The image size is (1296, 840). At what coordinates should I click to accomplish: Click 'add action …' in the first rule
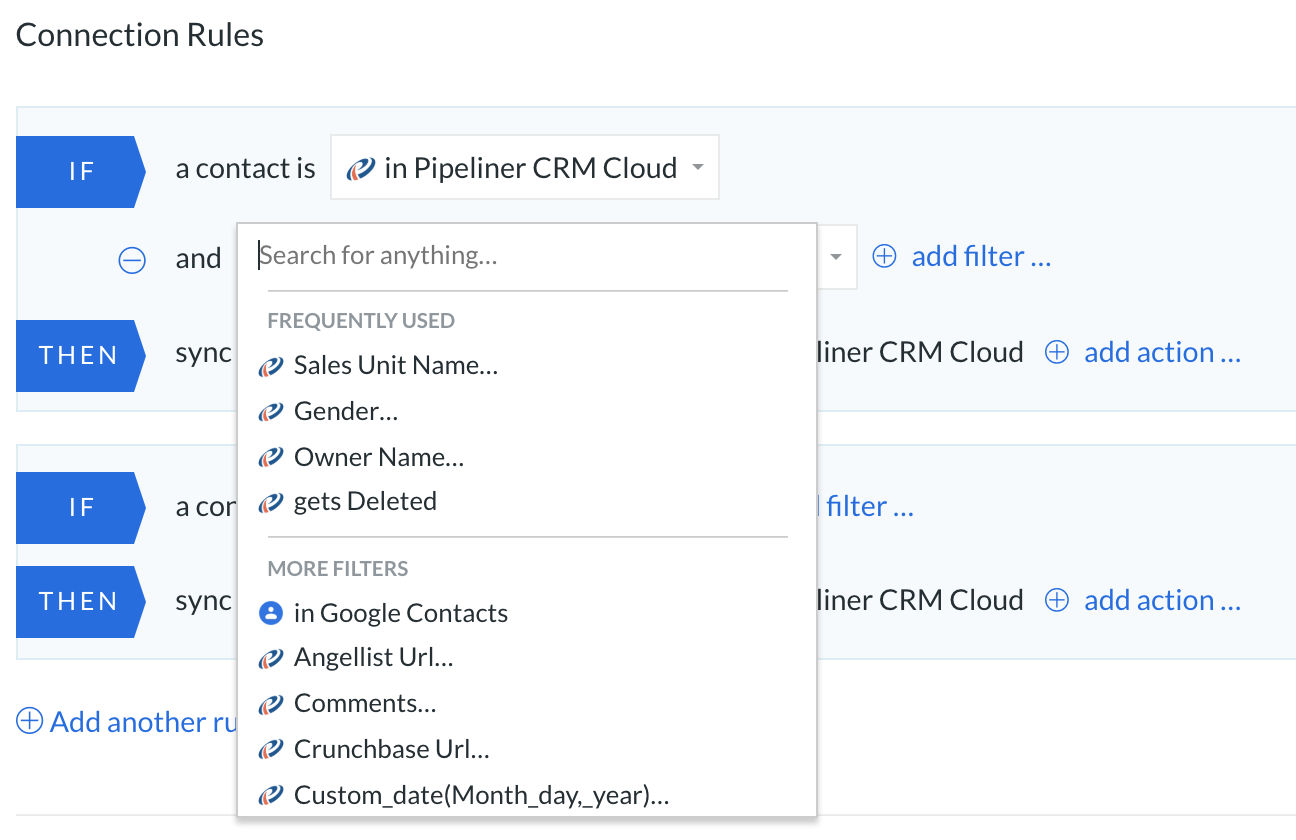coord(1162,352)
